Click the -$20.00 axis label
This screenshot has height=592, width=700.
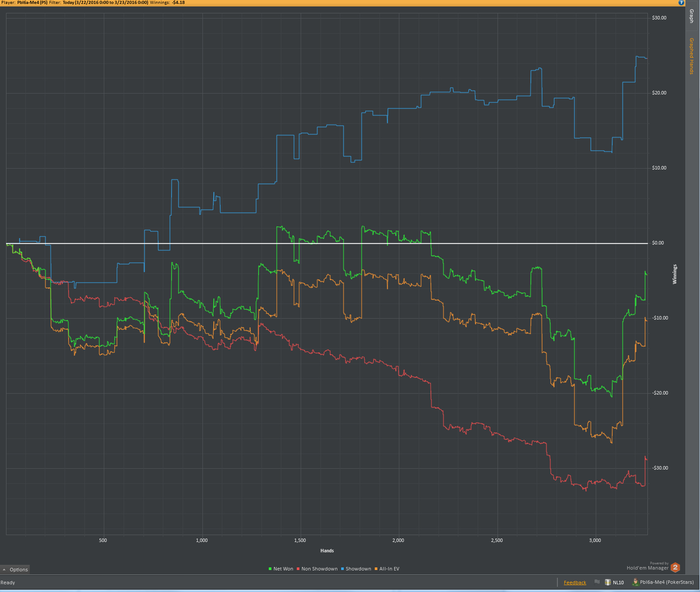coord(660,393)
